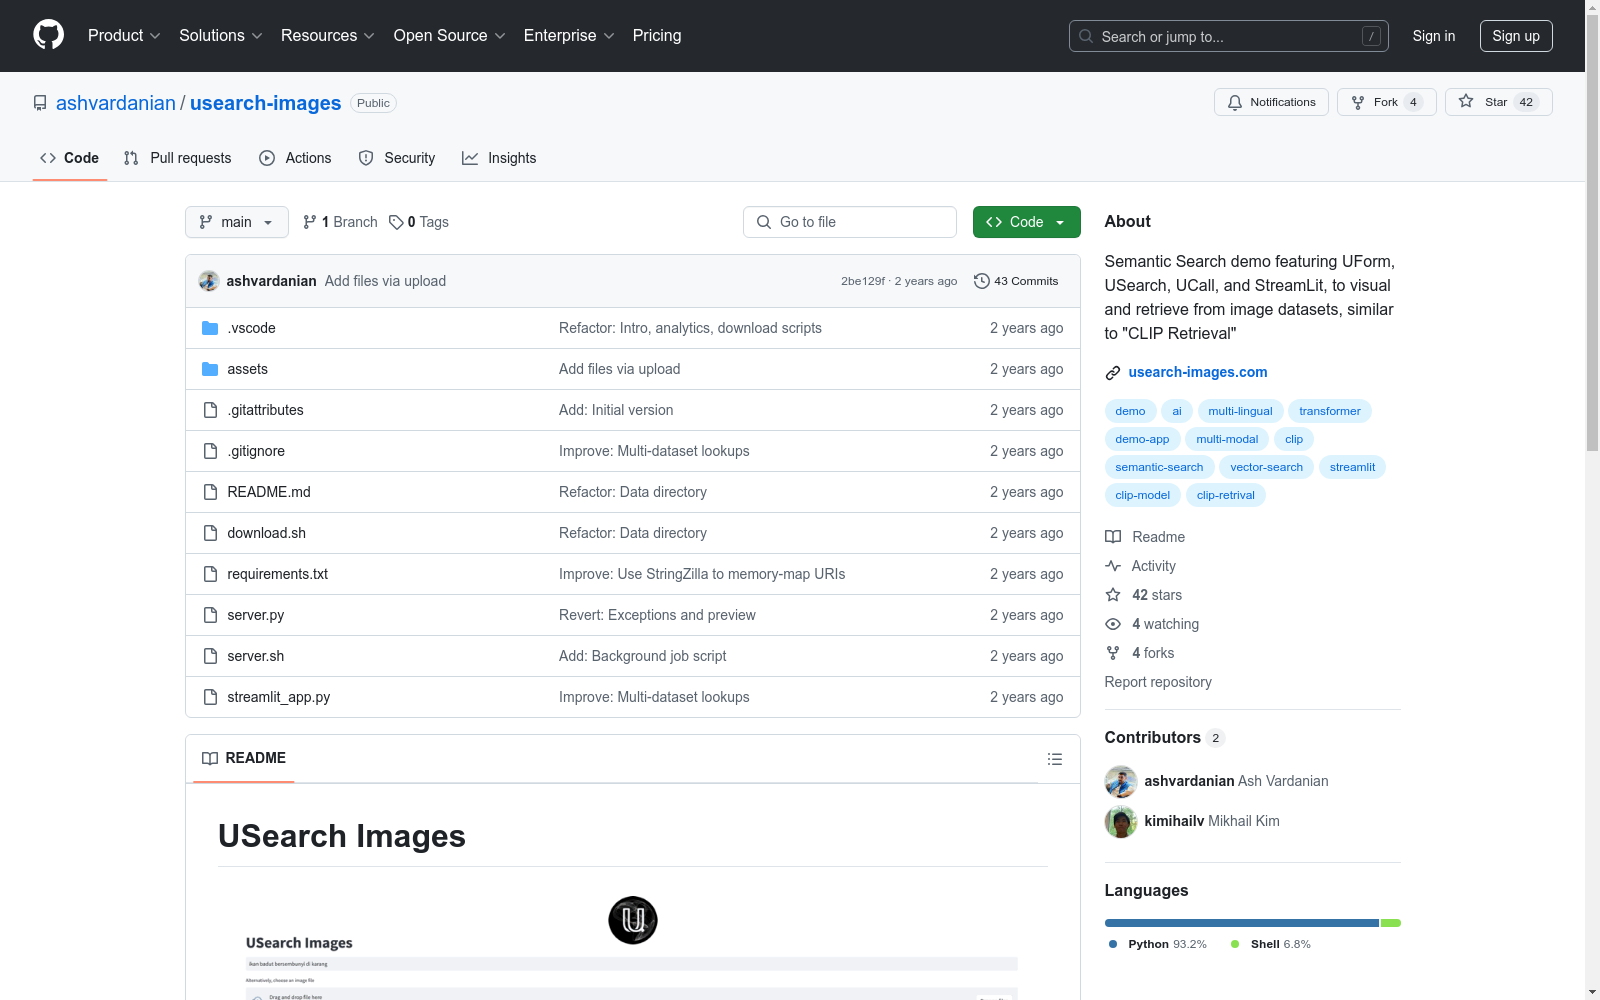
Task: Click the GitHub logo icon
Action: [48, 35]
